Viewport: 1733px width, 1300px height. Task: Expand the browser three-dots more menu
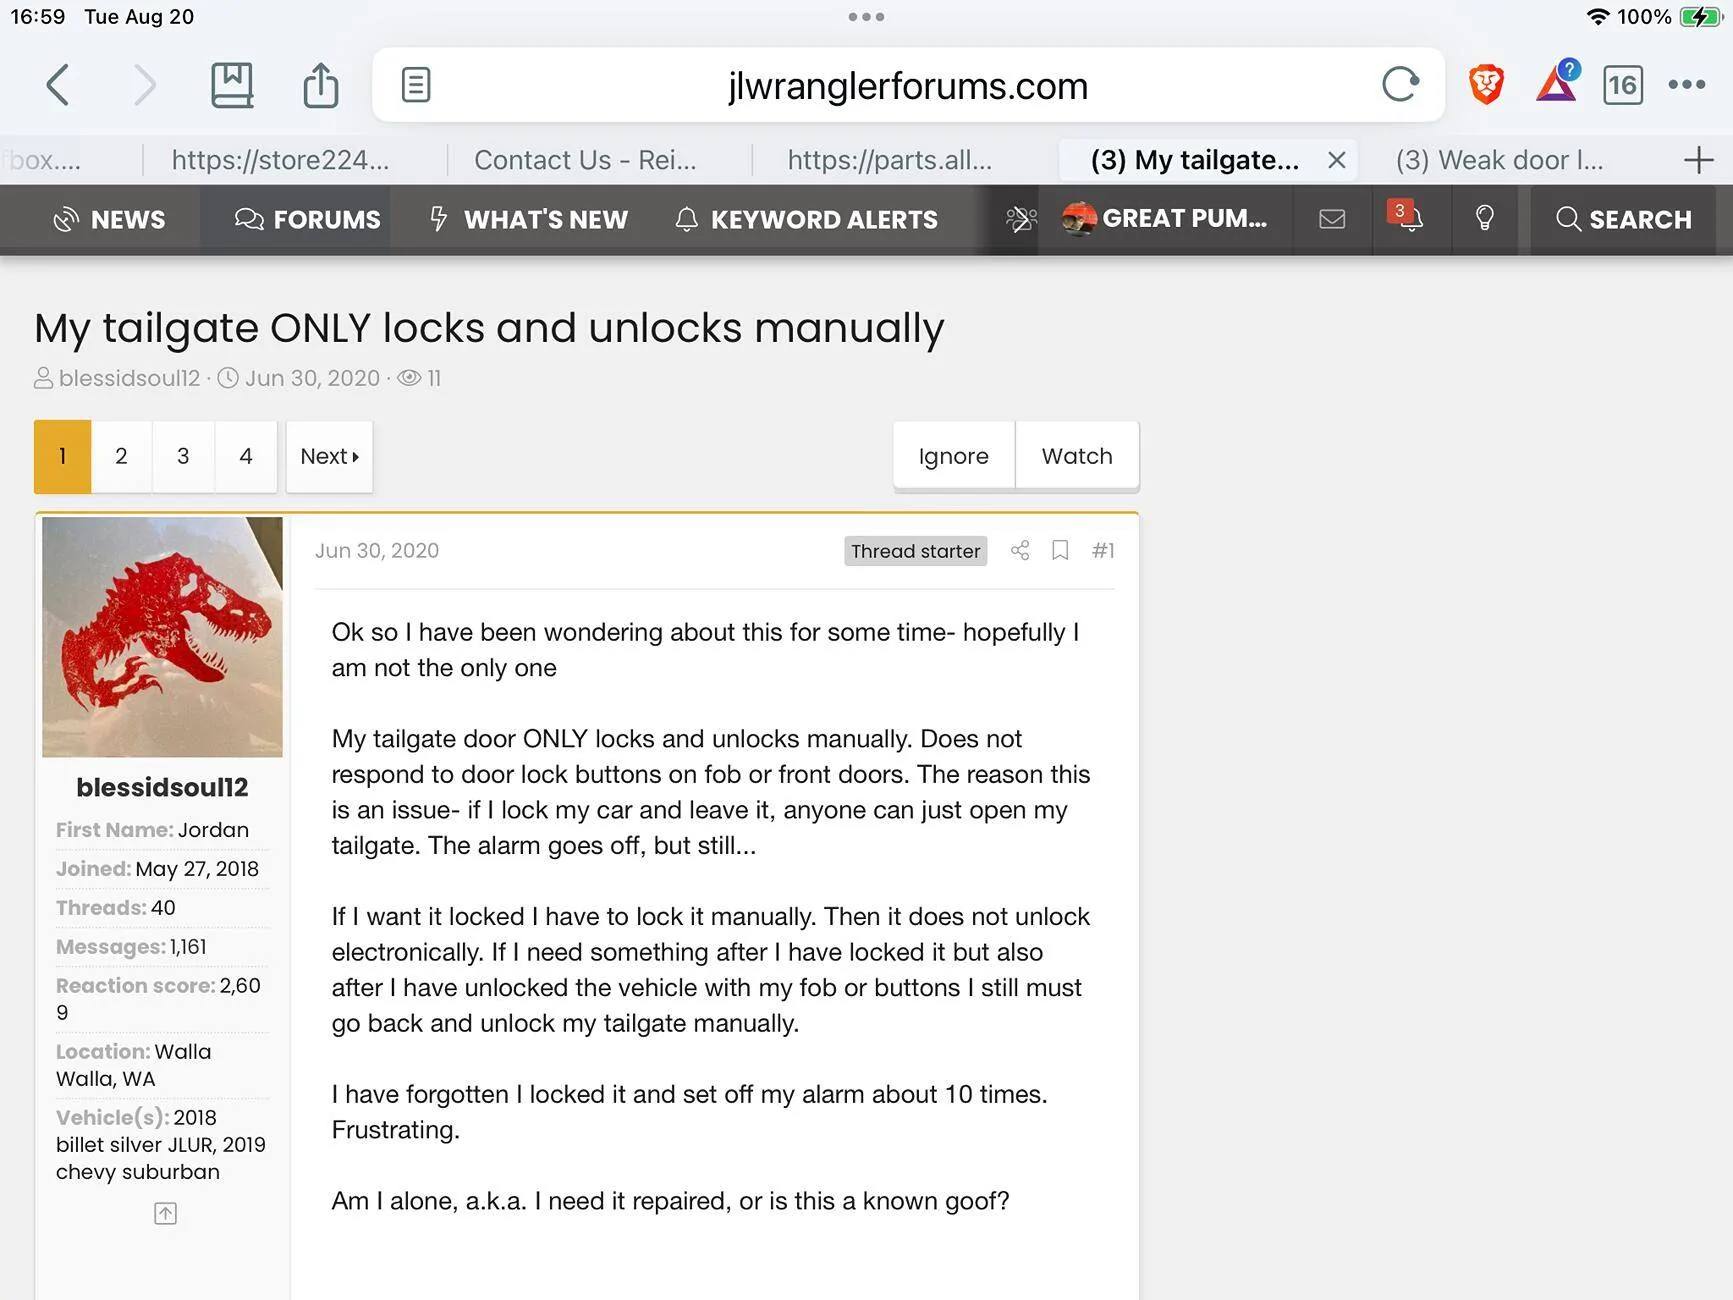coord(1687,85)
